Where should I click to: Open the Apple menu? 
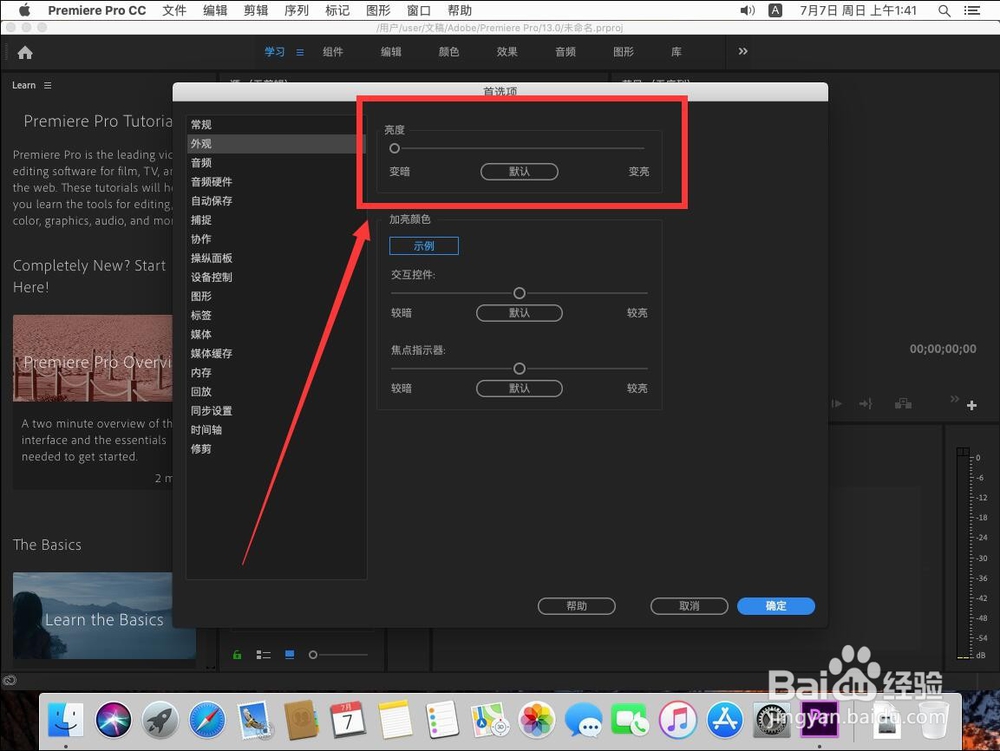point(25,10)
